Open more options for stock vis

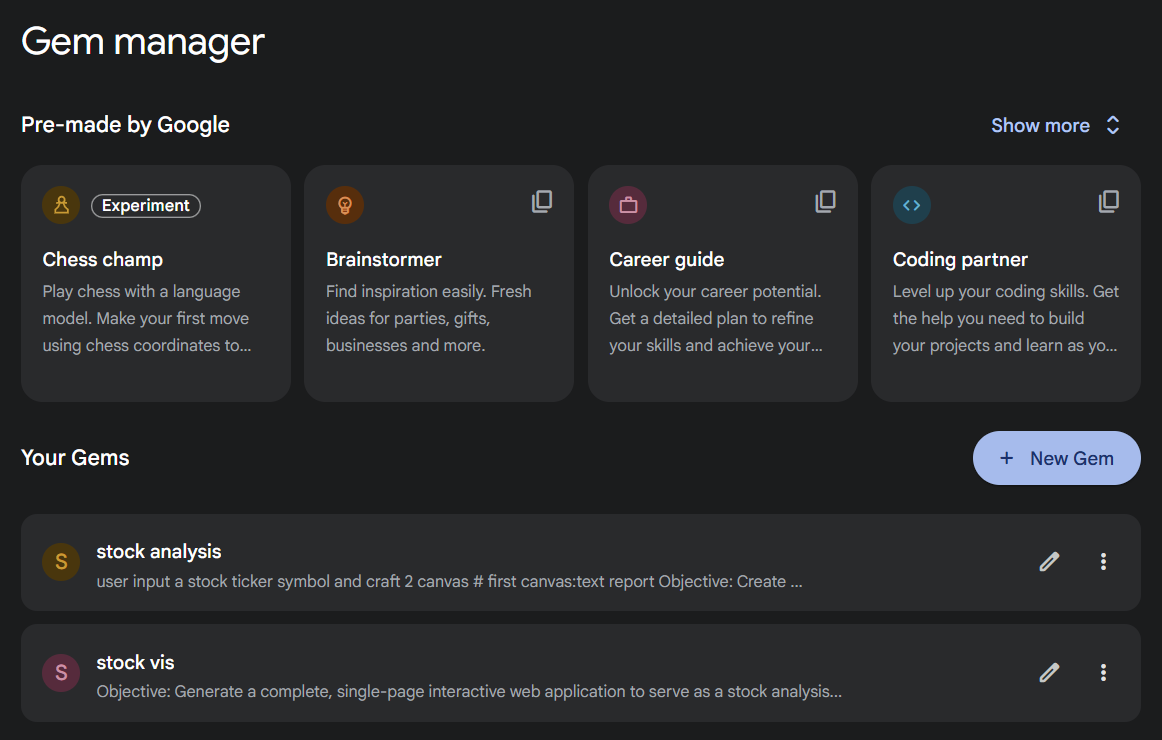click(1103, 673)
